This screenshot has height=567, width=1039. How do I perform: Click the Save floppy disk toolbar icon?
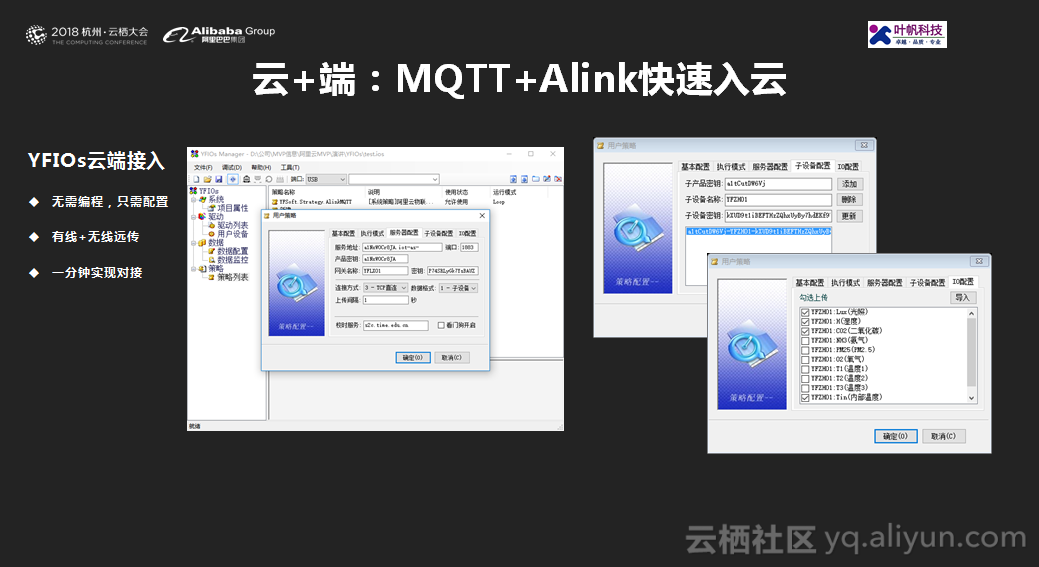(x=219, y=179)
